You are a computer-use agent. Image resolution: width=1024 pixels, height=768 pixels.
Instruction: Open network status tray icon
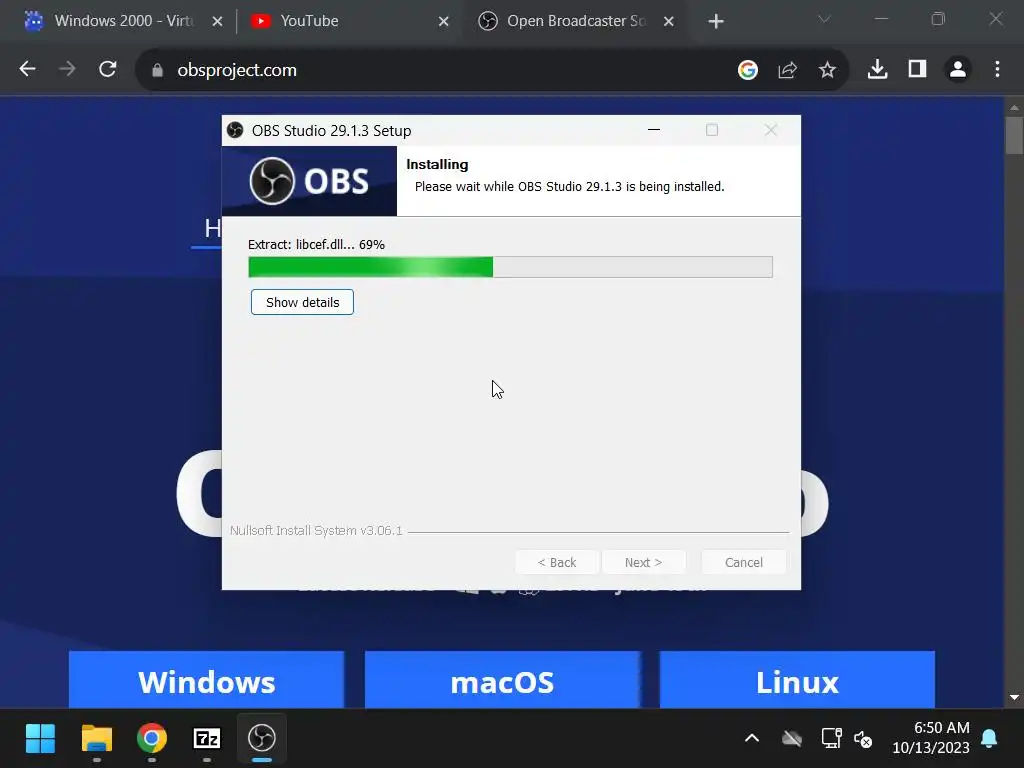831,739
